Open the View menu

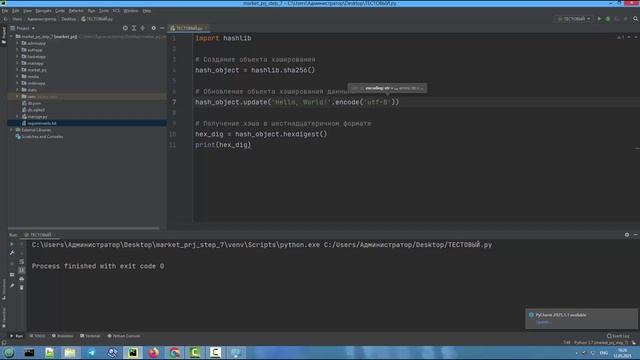pos(27,11)
